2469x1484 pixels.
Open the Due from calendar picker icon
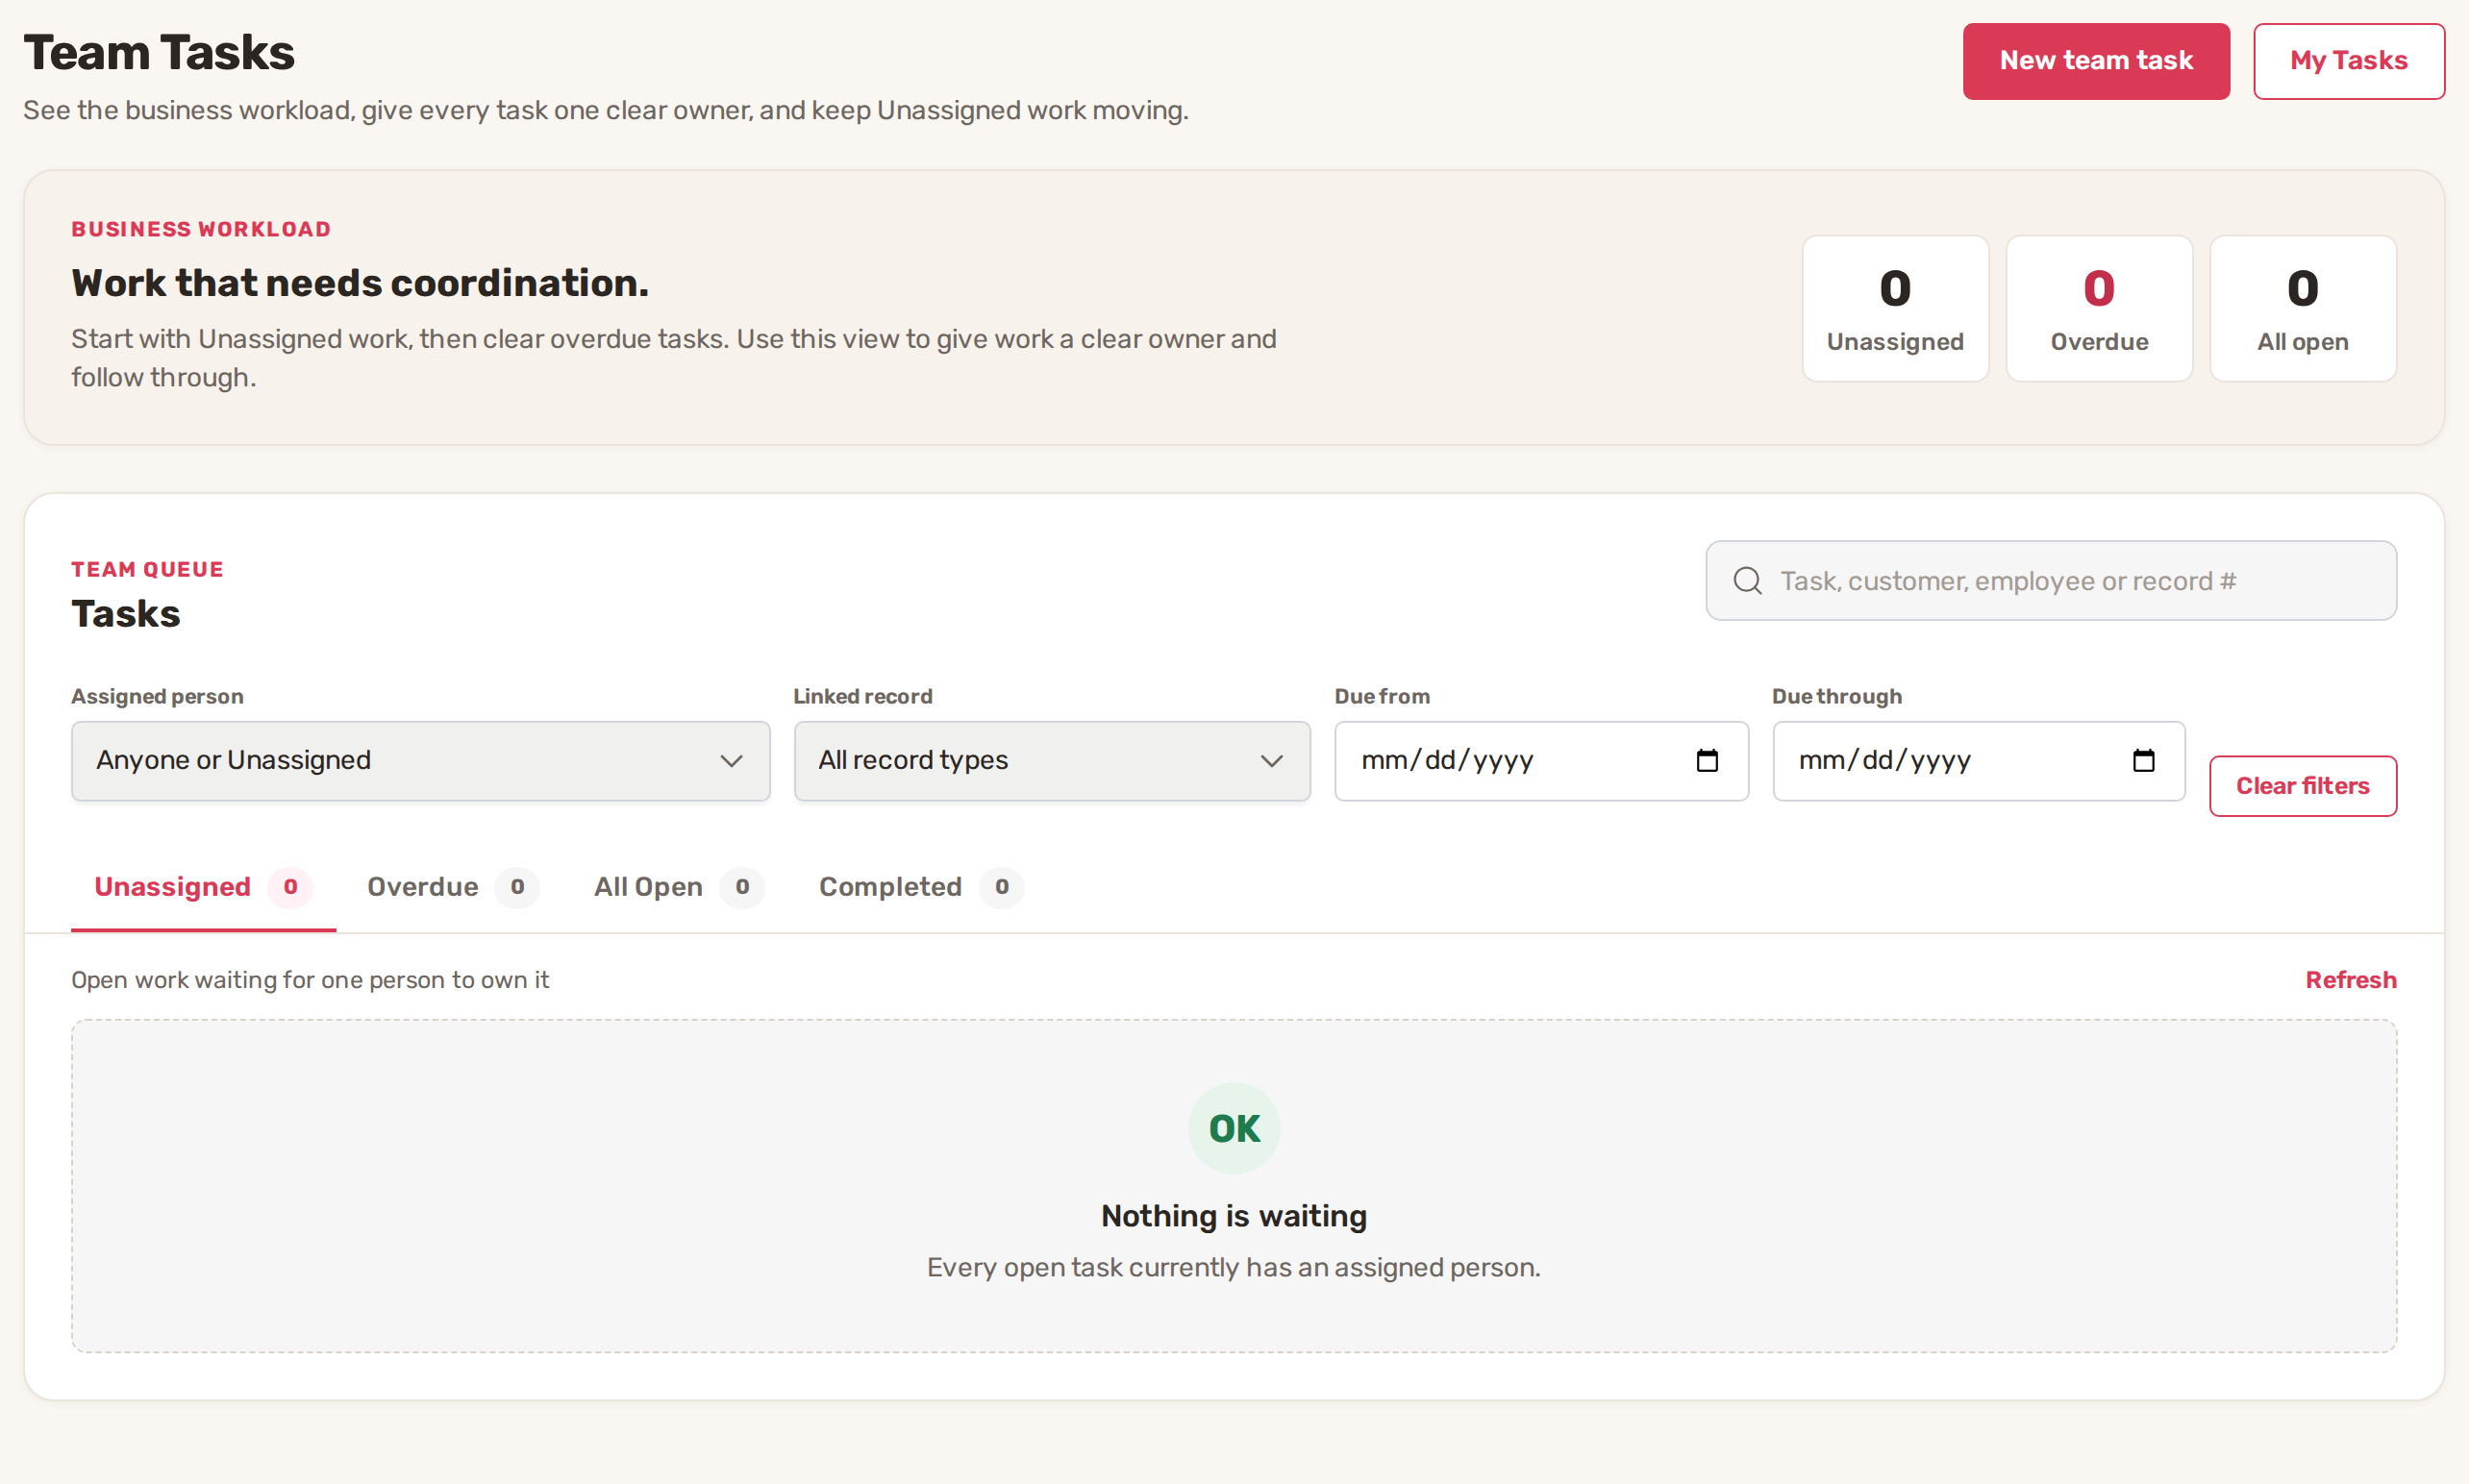click(1707, 761)
